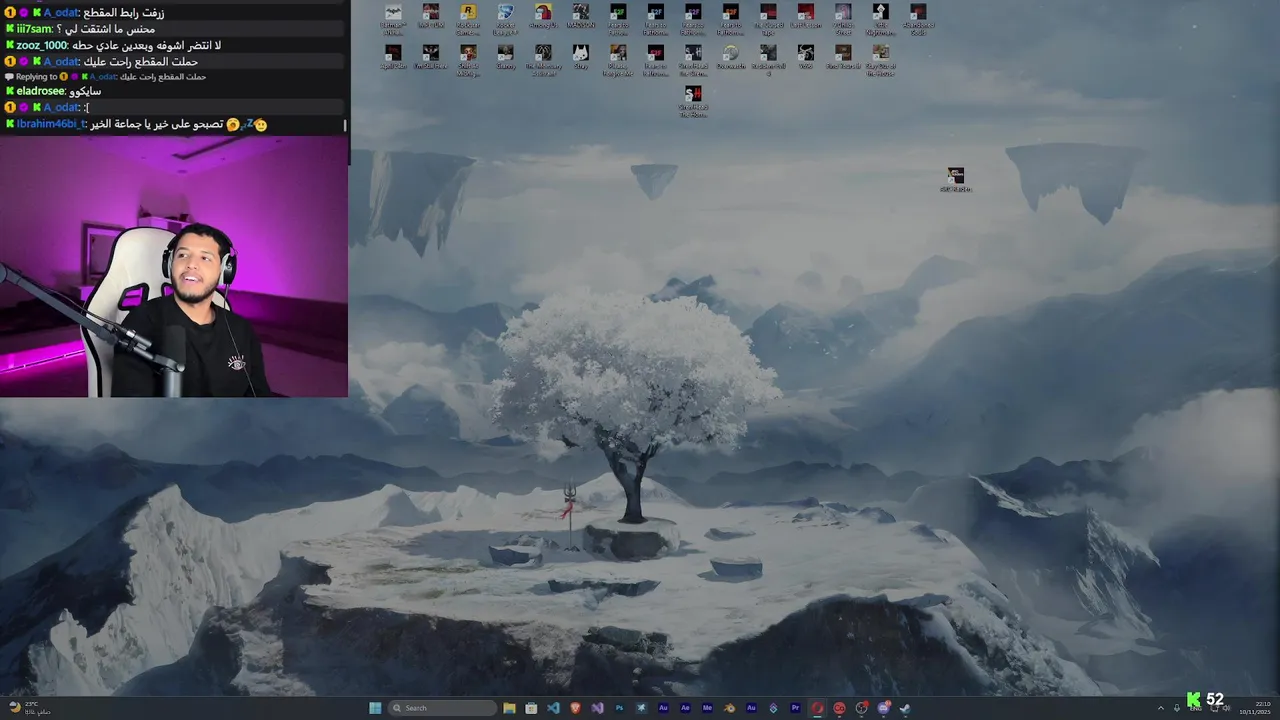Launch Visual Studio Code from taskbar
The image size is (1280, 720).
click(x=553, y=708)
